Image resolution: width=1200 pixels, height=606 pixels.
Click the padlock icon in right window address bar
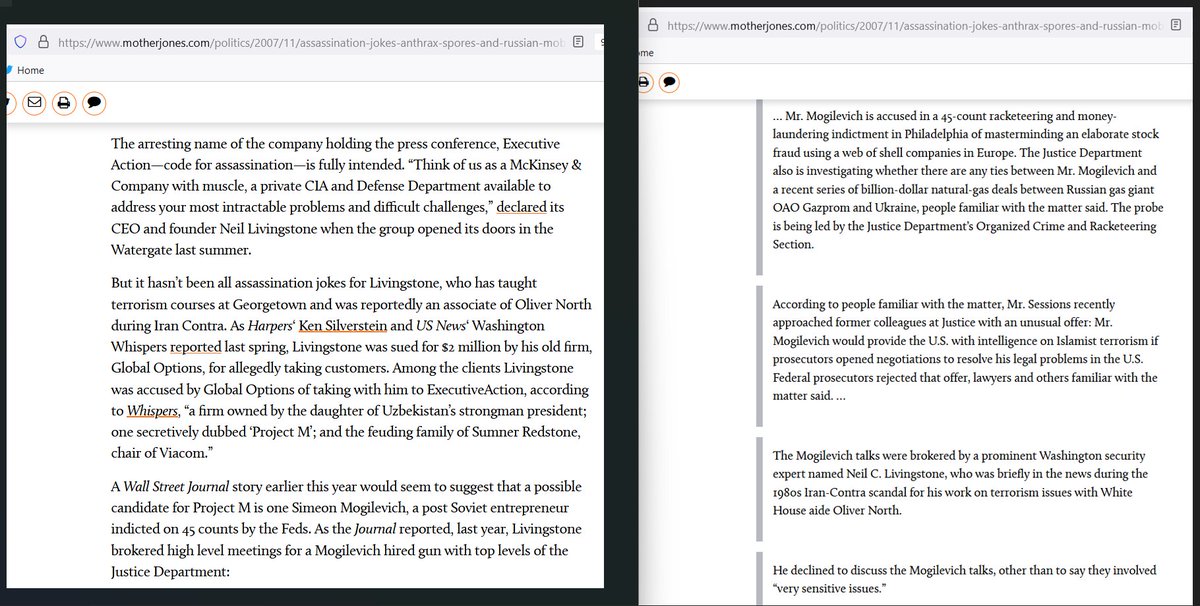pyautogui.click(x=652, y=24)
